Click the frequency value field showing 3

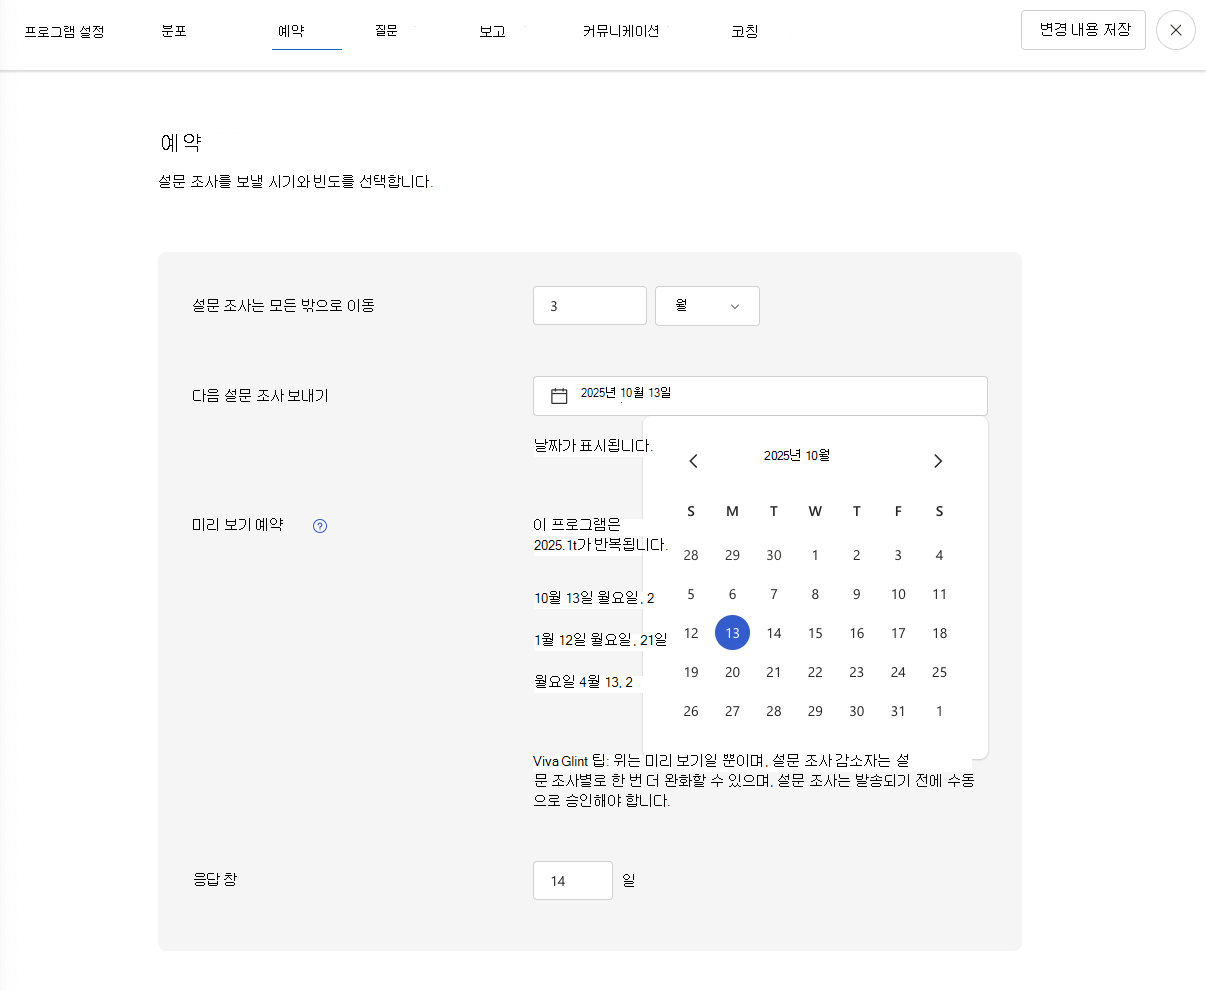click(x=589, y=305)
